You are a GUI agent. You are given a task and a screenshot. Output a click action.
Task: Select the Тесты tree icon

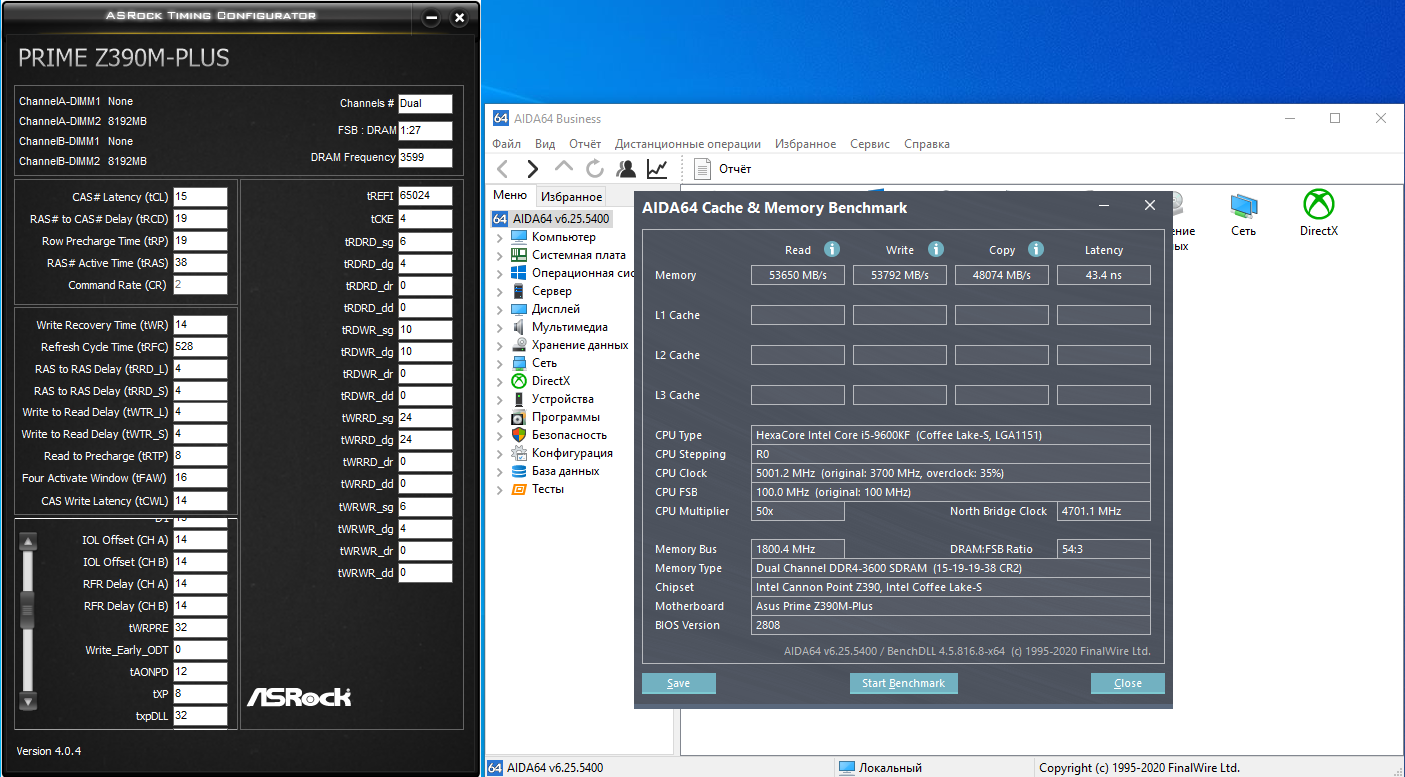(518, 489)
